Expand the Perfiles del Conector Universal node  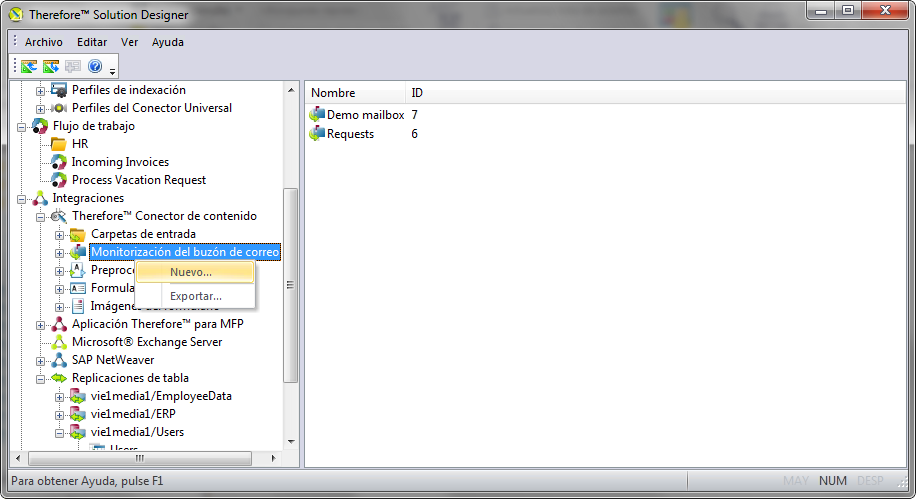pos(40,109)
